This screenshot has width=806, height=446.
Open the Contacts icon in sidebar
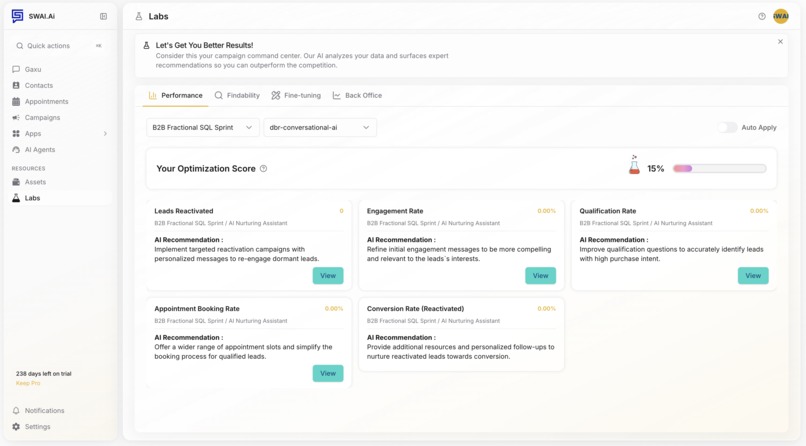[16, 85]
